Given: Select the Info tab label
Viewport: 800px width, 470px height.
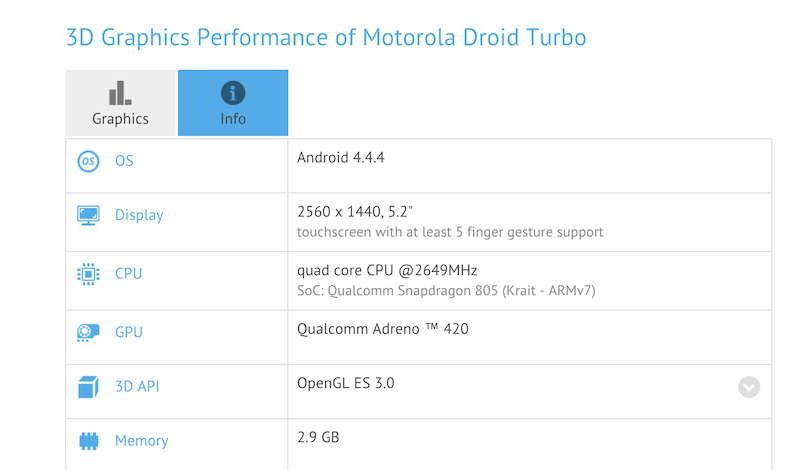Looking at the screenshot, I should (x=233, y=119).
